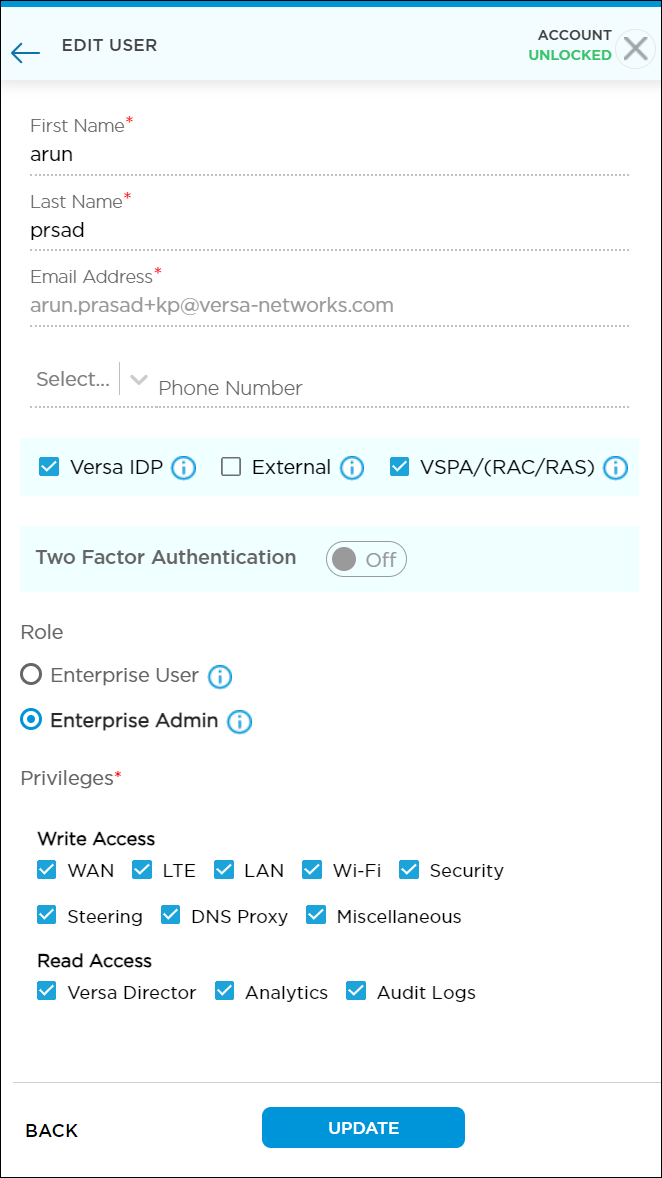Click the UPDATE button

coord(363,1127)
